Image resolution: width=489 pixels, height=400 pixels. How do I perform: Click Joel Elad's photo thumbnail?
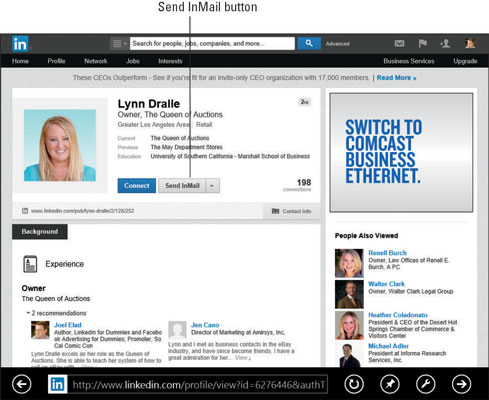(40, 330)
